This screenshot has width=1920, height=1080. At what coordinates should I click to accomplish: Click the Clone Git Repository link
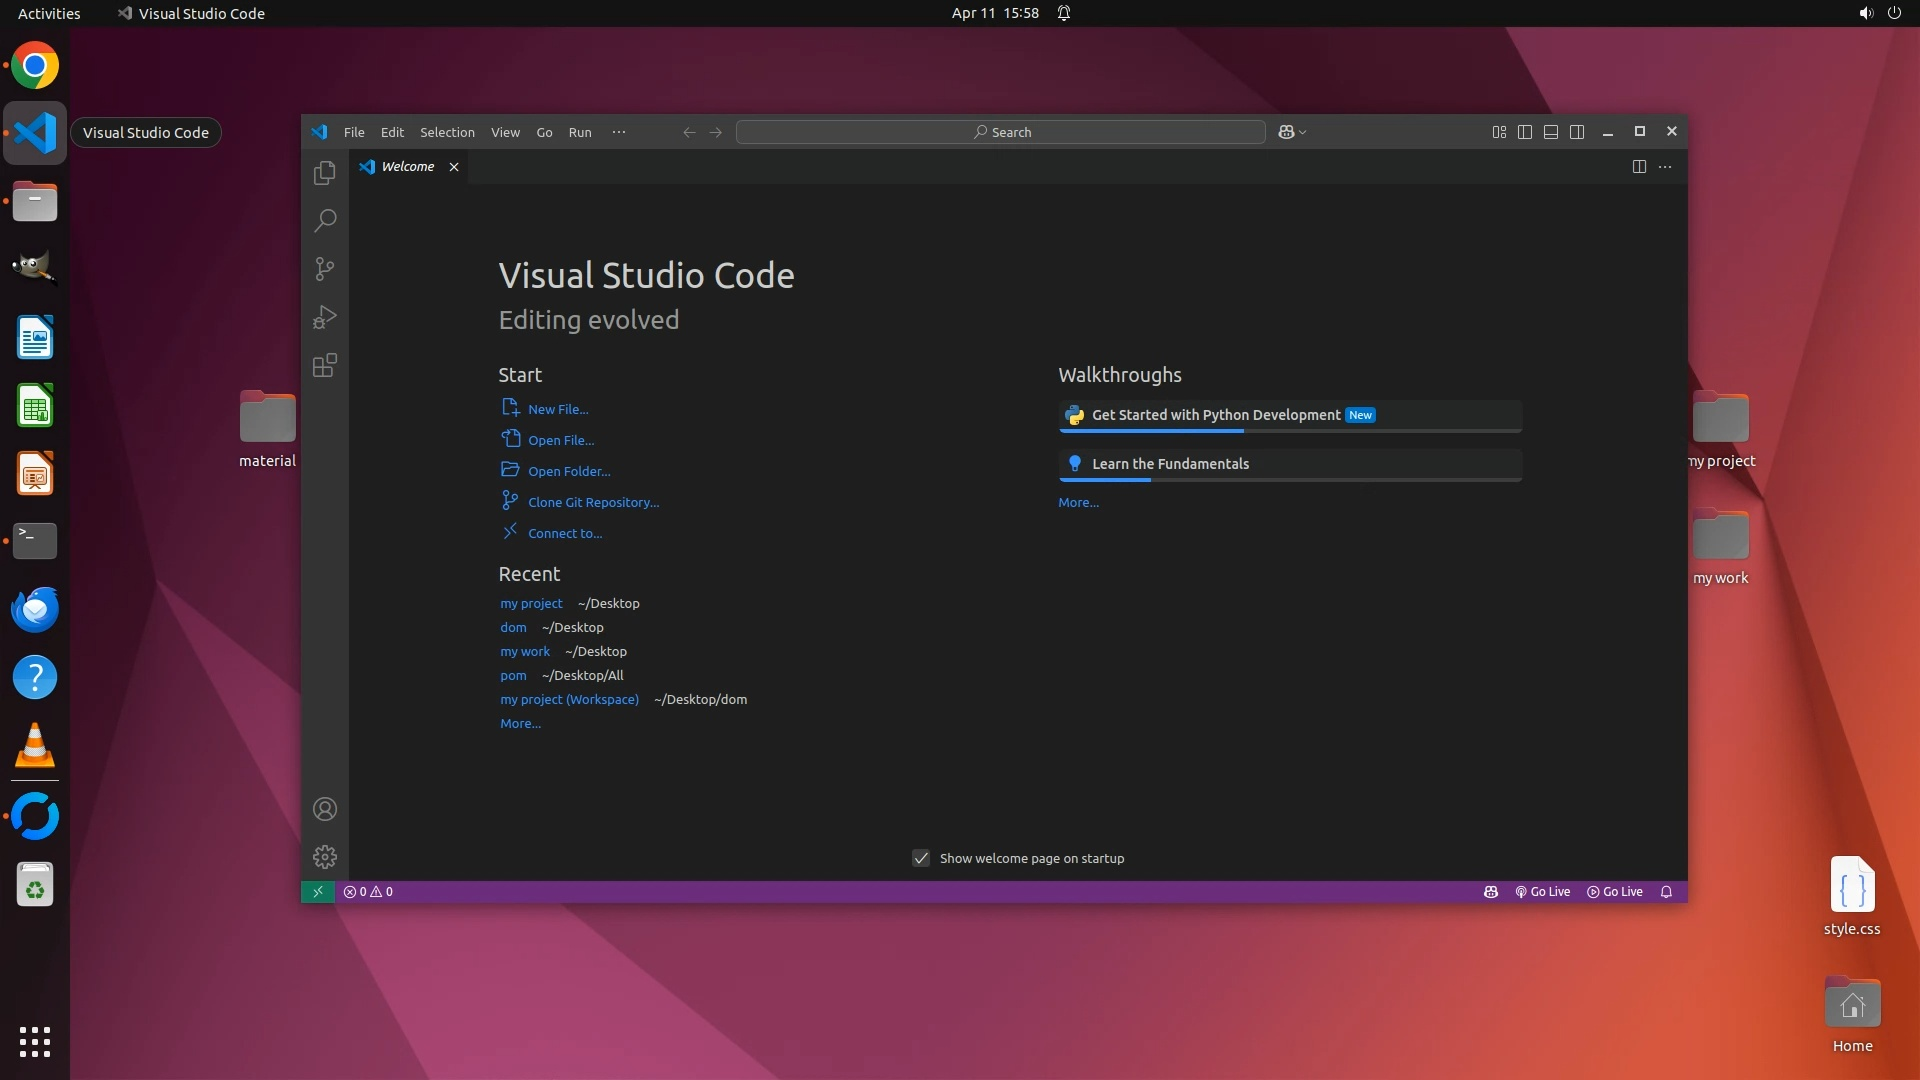click(x=593, y=503)
